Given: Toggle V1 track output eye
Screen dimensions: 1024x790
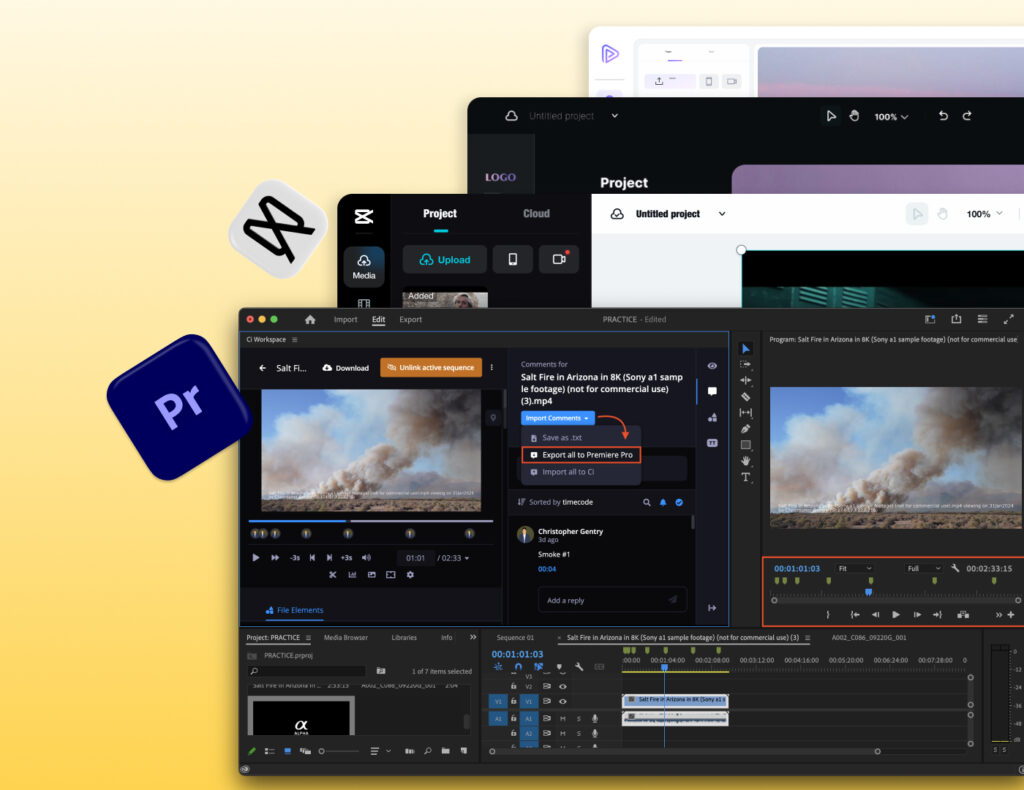Looking at the screenshot, I should click(x=562, y=702).
